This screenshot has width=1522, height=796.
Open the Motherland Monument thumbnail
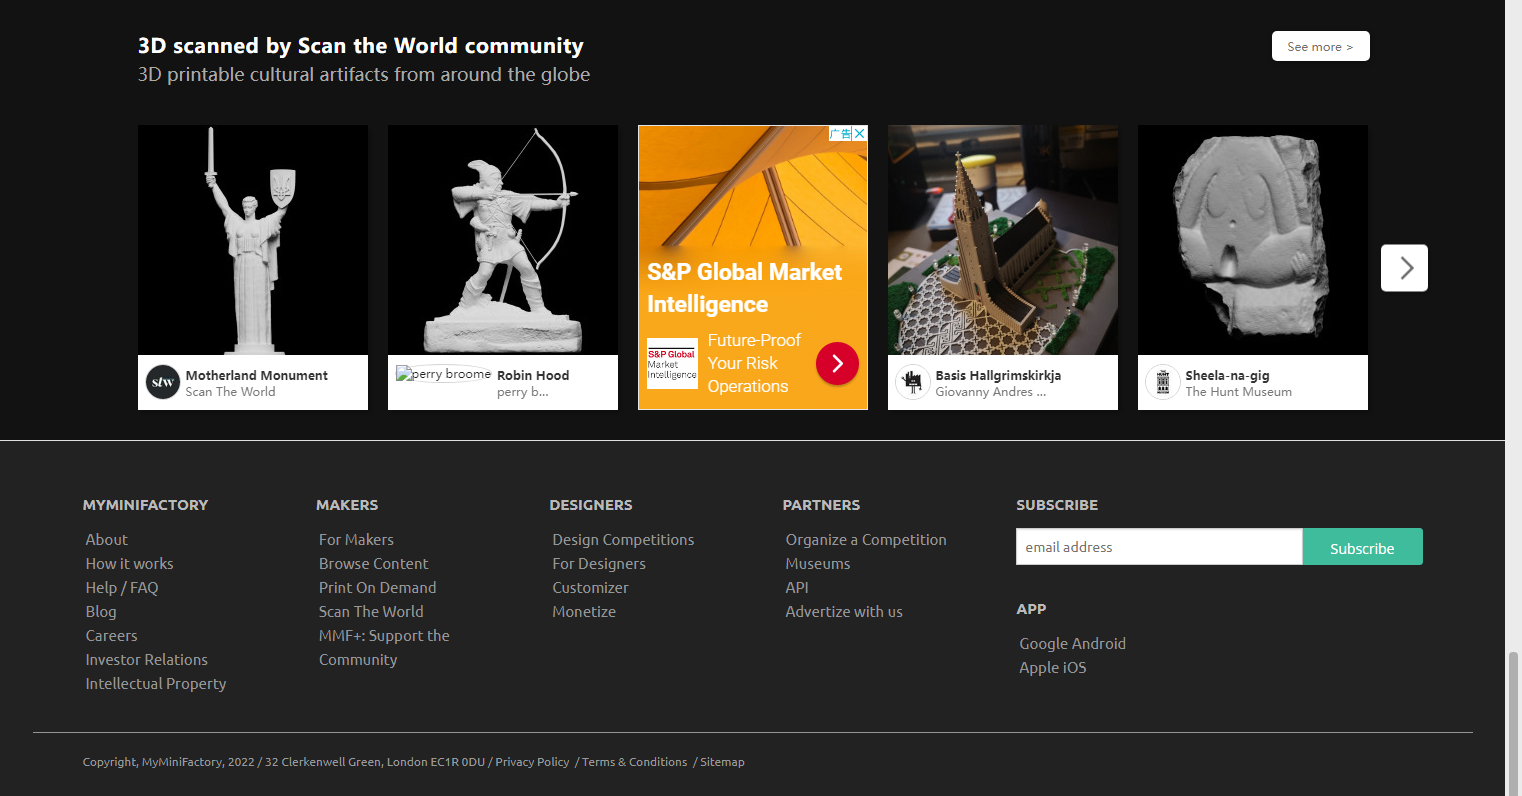[253, 240]
